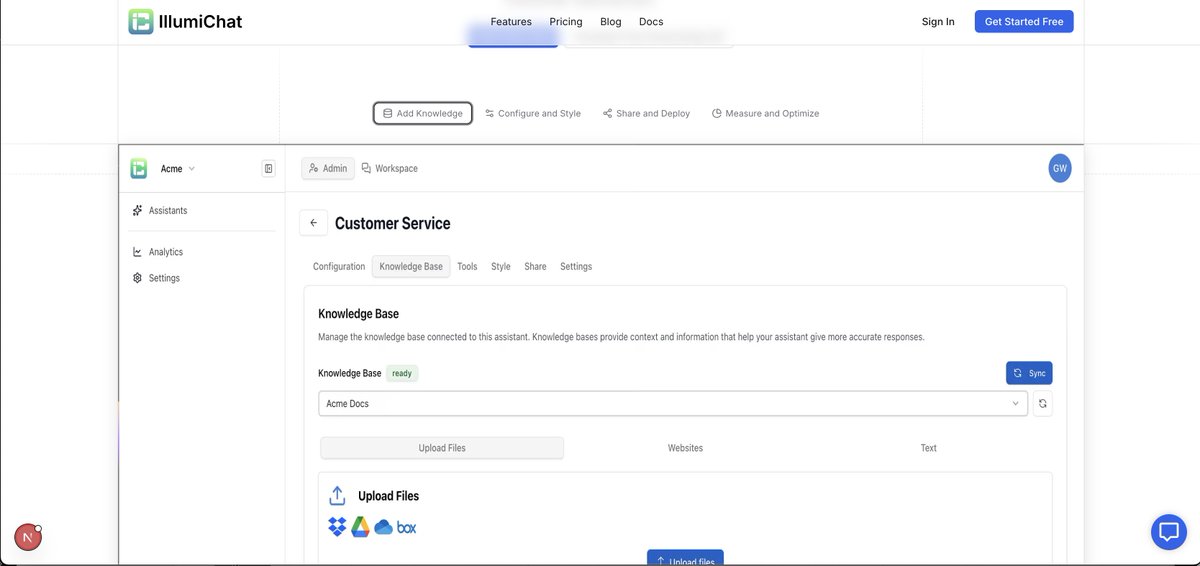Select the Share and Deploy step

click(x=647, y=113)
